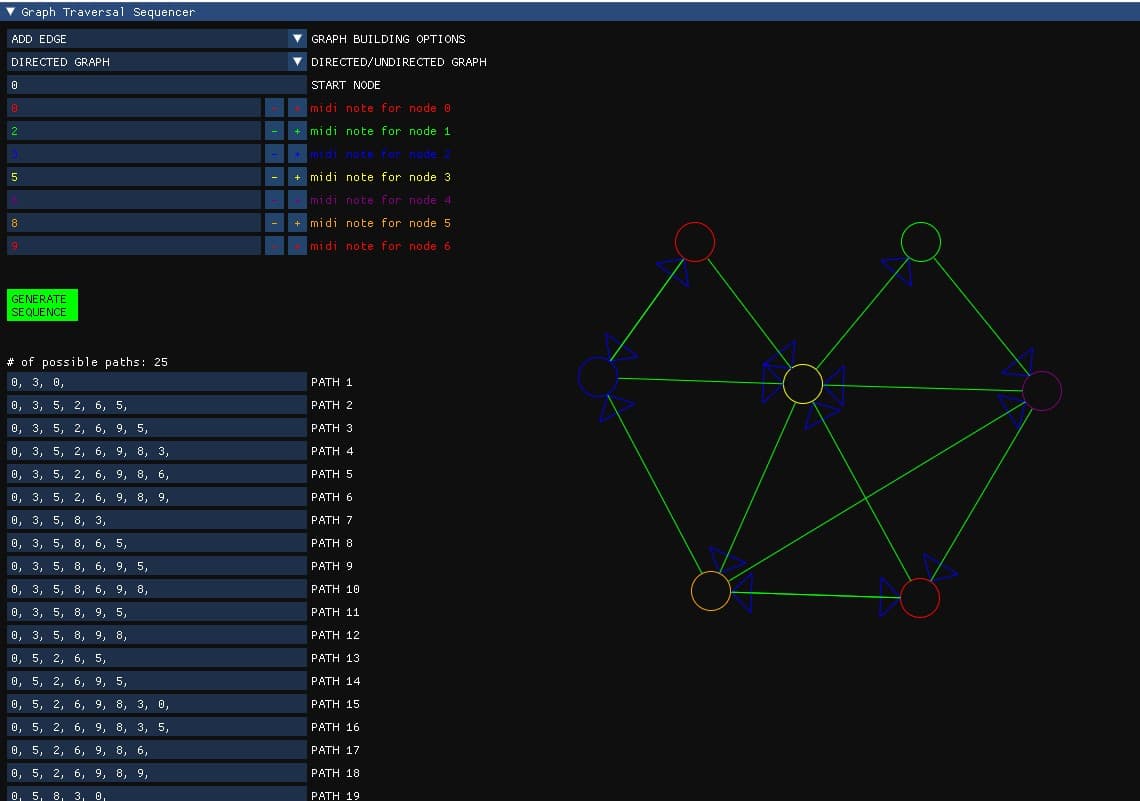1140x801 pixels.
Task: Edit the midi note field for node 8
Action: point(135,223)
